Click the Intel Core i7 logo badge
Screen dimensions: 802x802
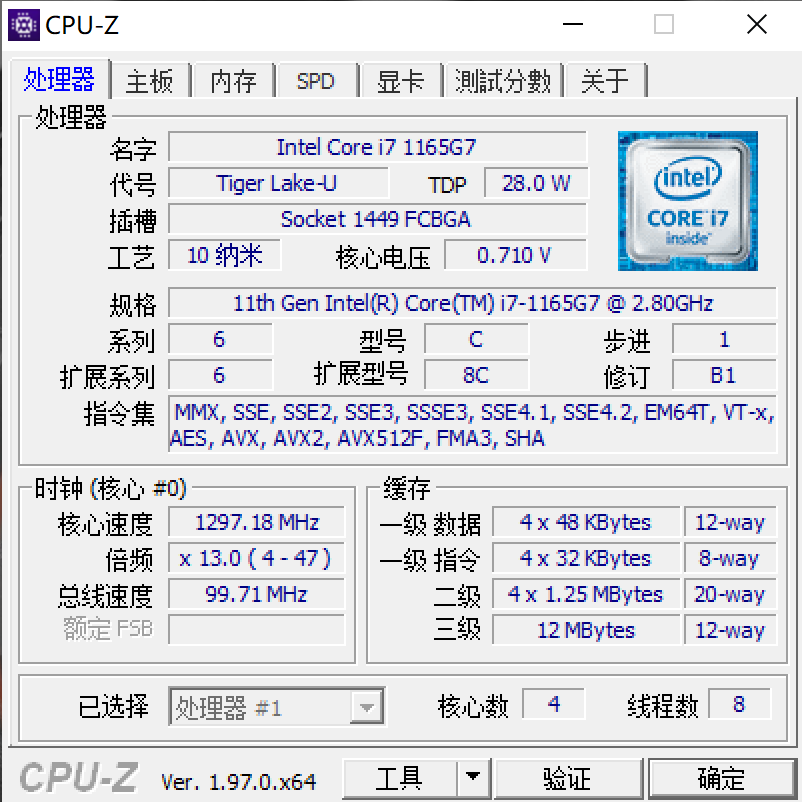click(687, 201)
